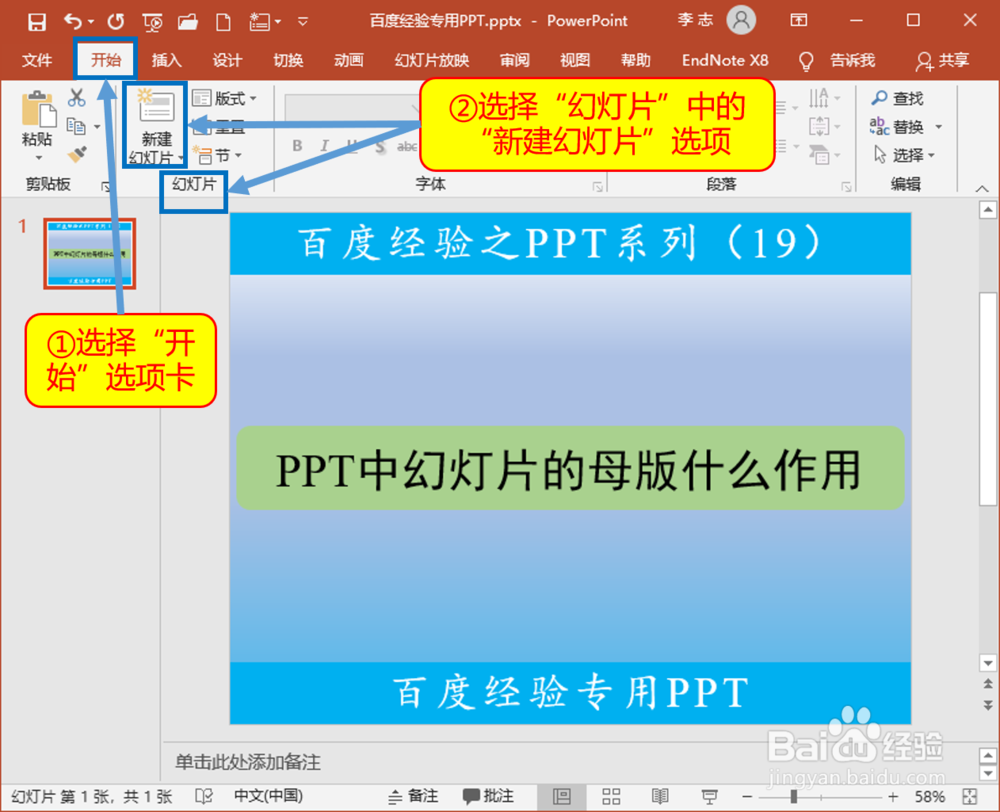Screen dimensions: 1000x812
Task: Click the spell check icon in status bar
Action: pos(204,796)
